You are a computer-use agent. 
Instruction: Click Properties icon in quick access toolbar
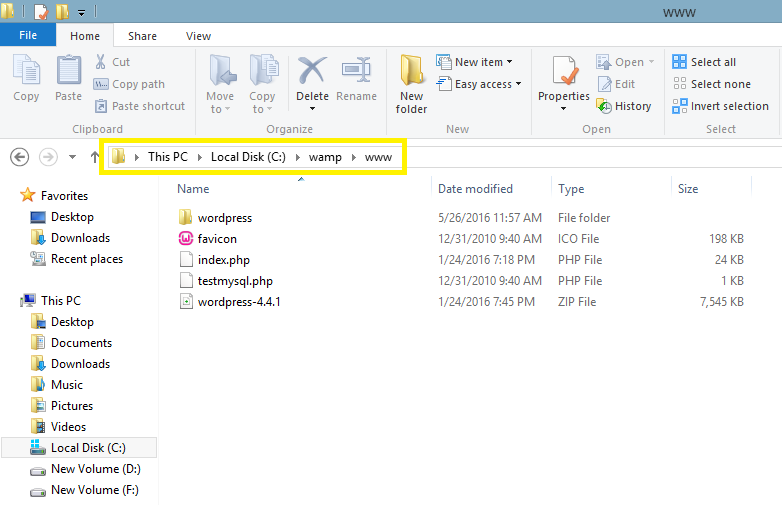tap(41, 11)
